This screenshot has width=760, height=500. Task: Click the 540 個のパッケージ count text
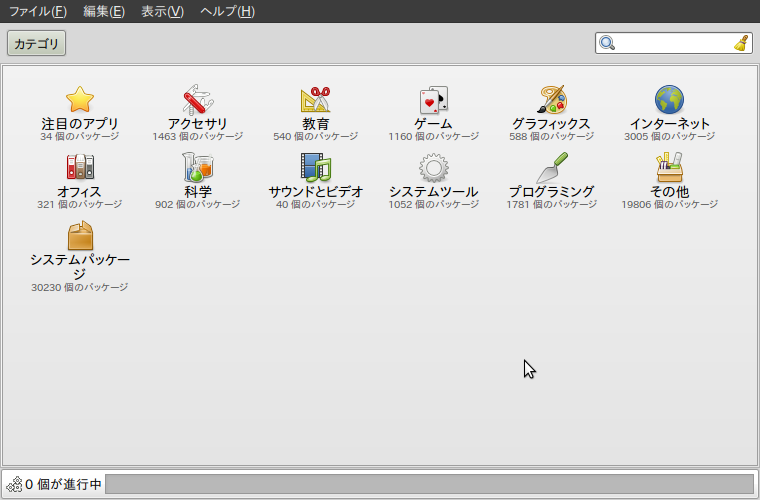[316, 137]
